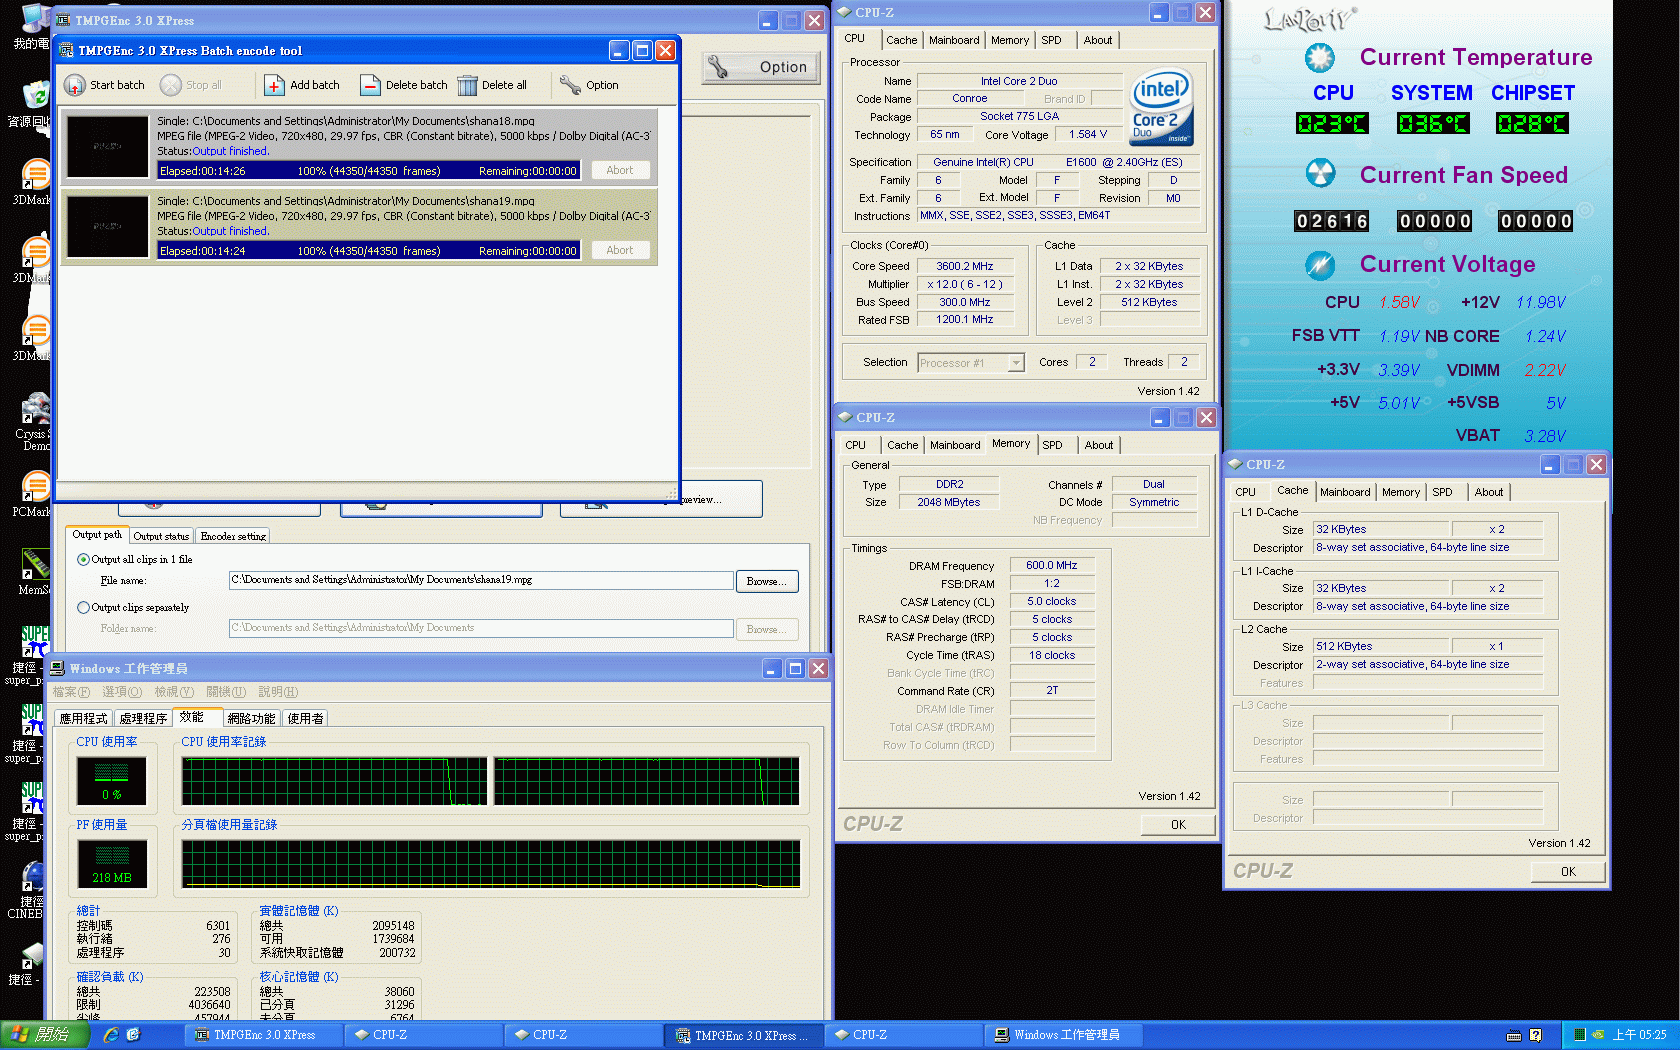
Task: Click the green monitor system tray icon
Action: (x=1580, y=1035)
